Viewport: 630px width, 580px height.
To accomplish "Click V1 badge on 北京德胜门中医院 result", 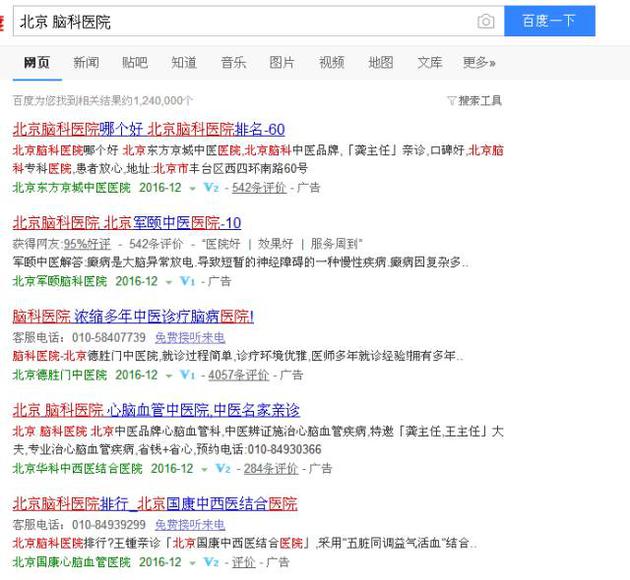I will click(x=188, y=375).
